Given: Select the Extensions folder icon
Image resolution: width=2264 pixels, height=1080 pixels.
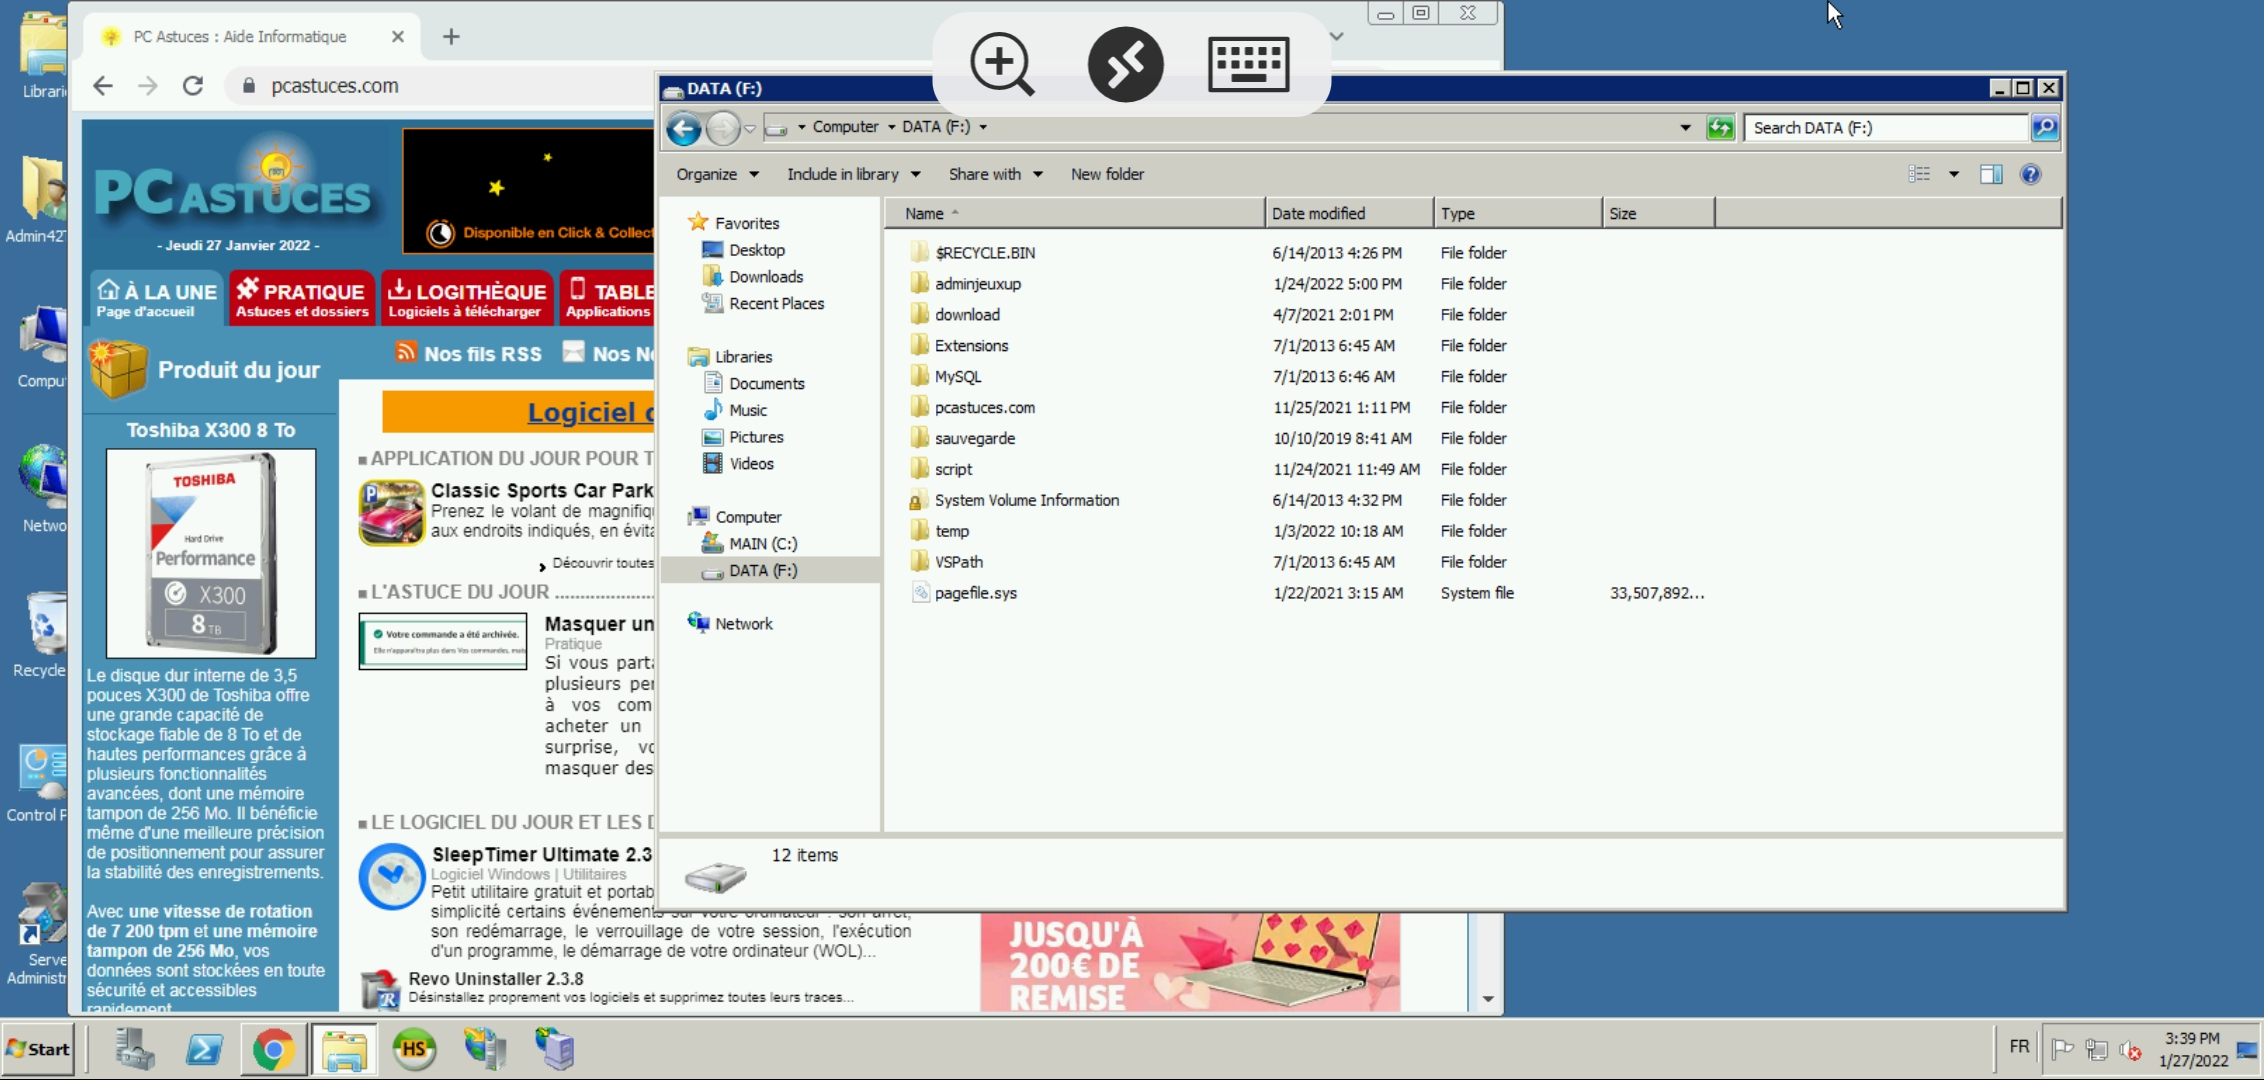Looking at the screenshot, I should (919, 345).
